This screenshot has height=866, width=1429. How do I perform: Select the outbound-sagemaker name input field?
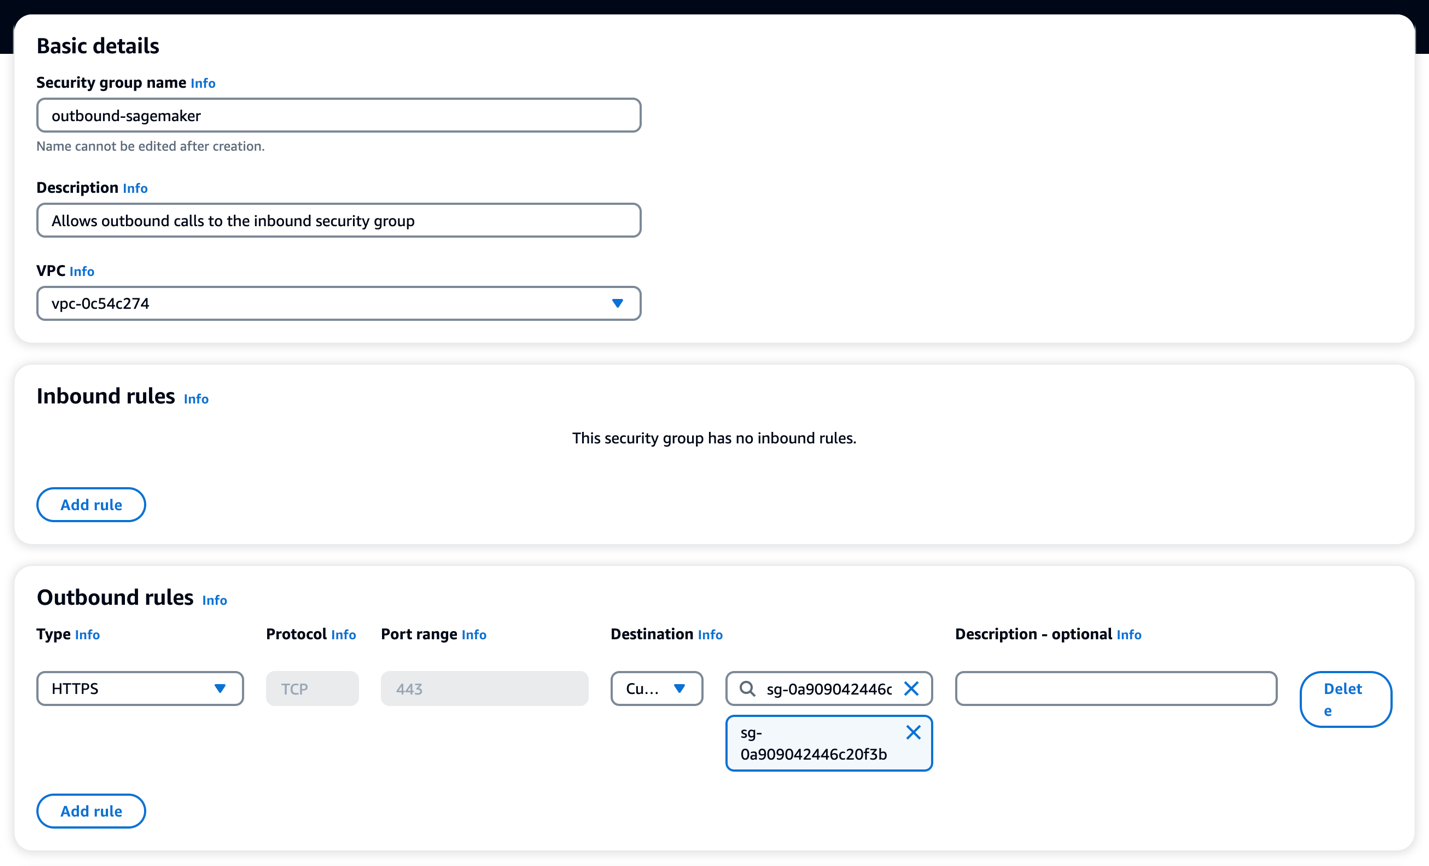coord(339,115)
